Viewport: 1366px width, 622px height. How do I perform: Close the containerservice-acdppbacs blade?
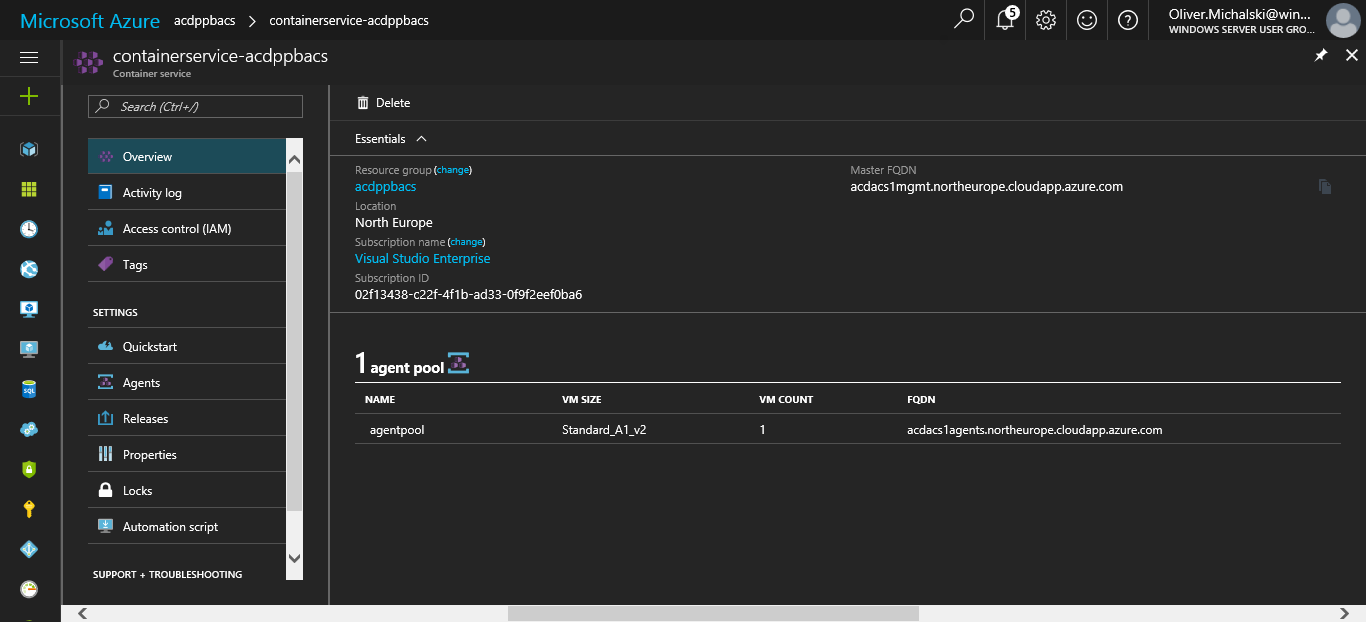(x=1352, y=56)
